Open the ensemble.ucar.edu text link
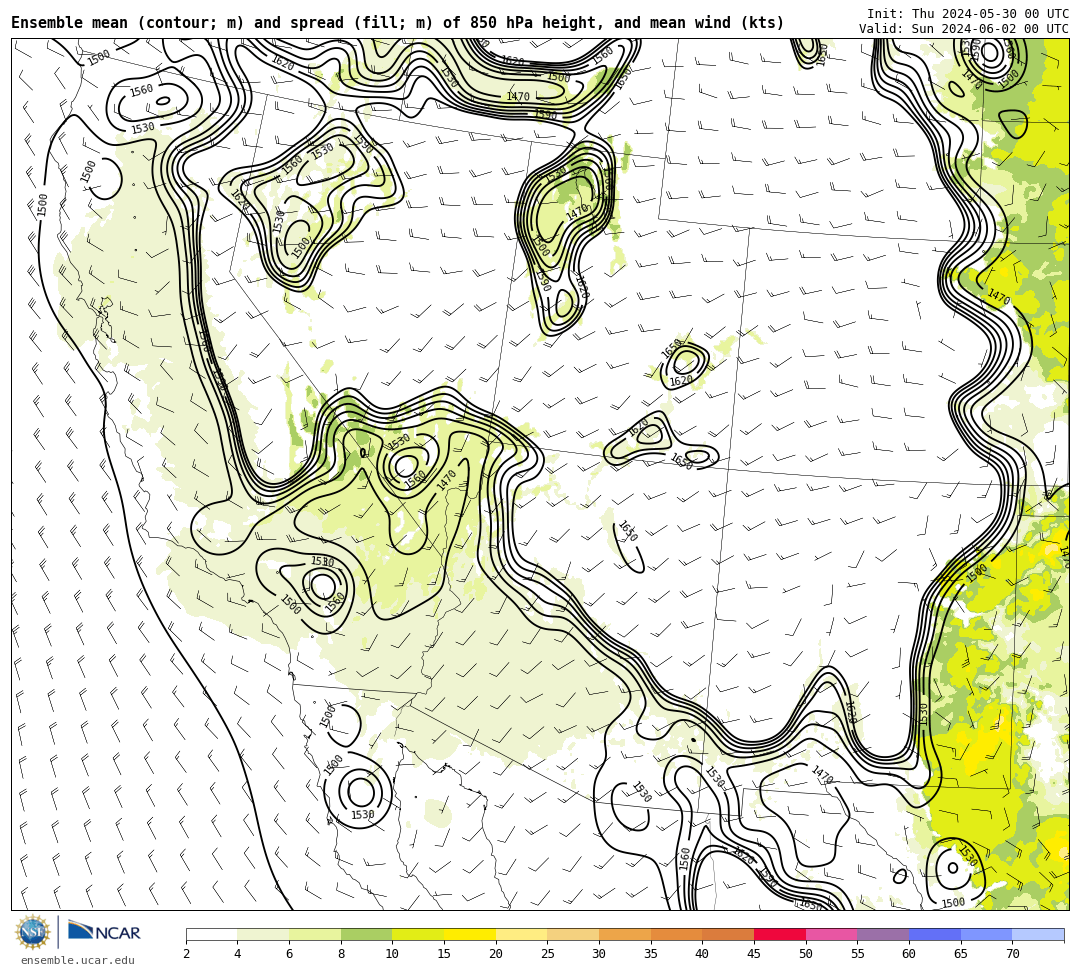This screenshot has height=973, width=1080. point(78,960)
